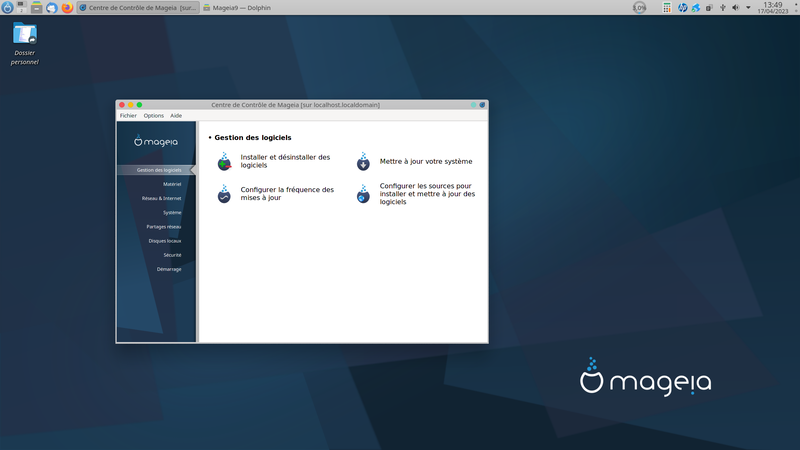Click Mettre à jour votre système link
Image resolution: width=800 pixels, height=450 pixels.
click(426, 161)
